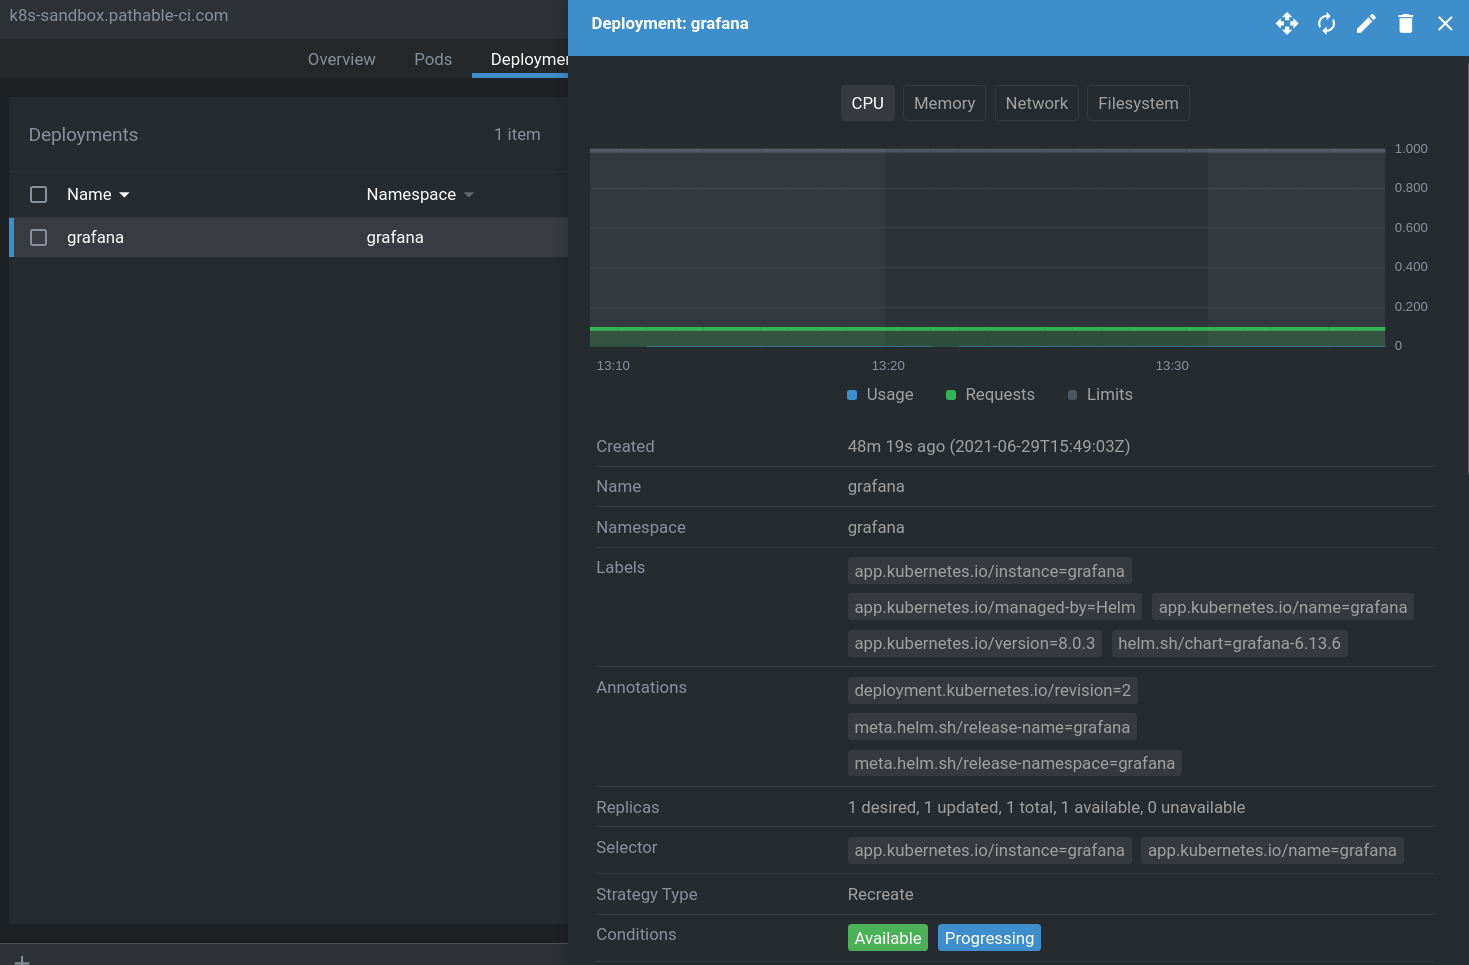Open the Name column sort dropdown
Screen dimensions: 1469x965
coord(123,194)
